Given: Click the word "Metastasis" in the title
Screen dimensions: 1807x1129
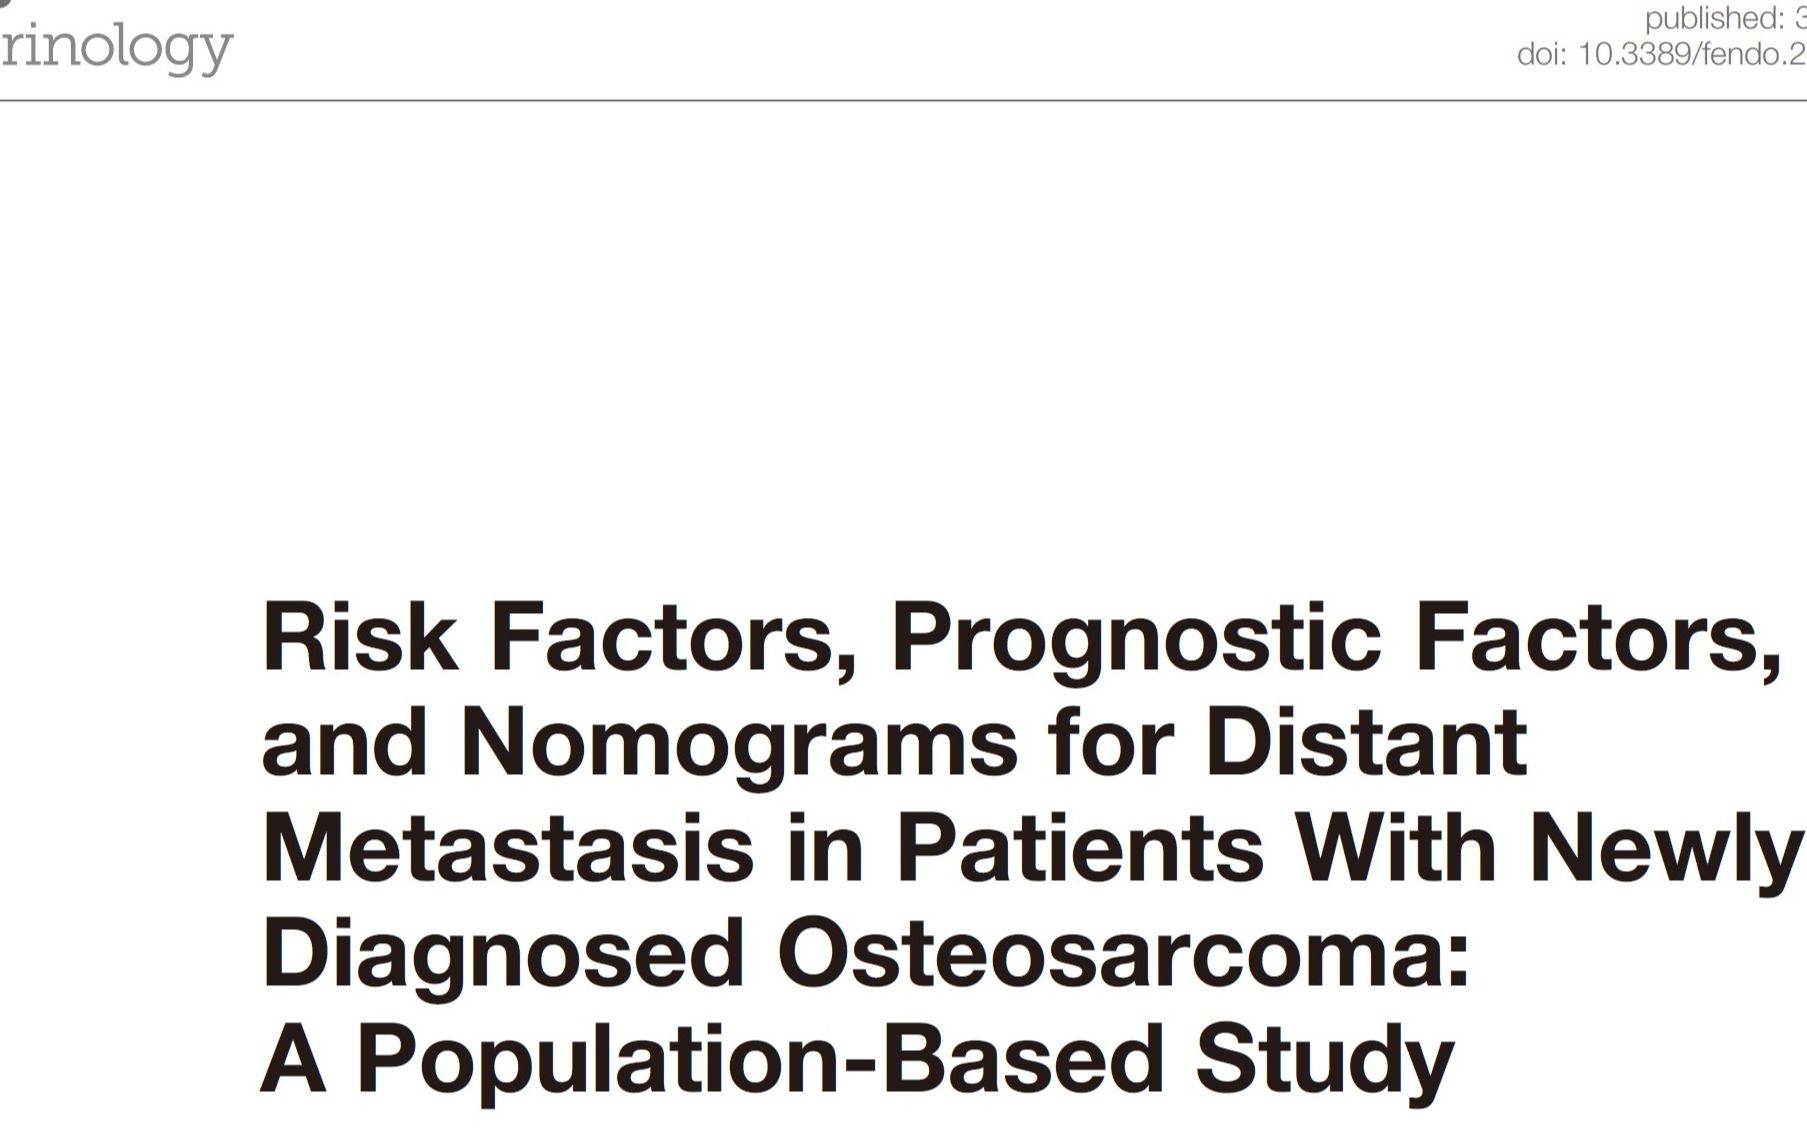Looking at the screenshot, I should click(x=507, y=849).
